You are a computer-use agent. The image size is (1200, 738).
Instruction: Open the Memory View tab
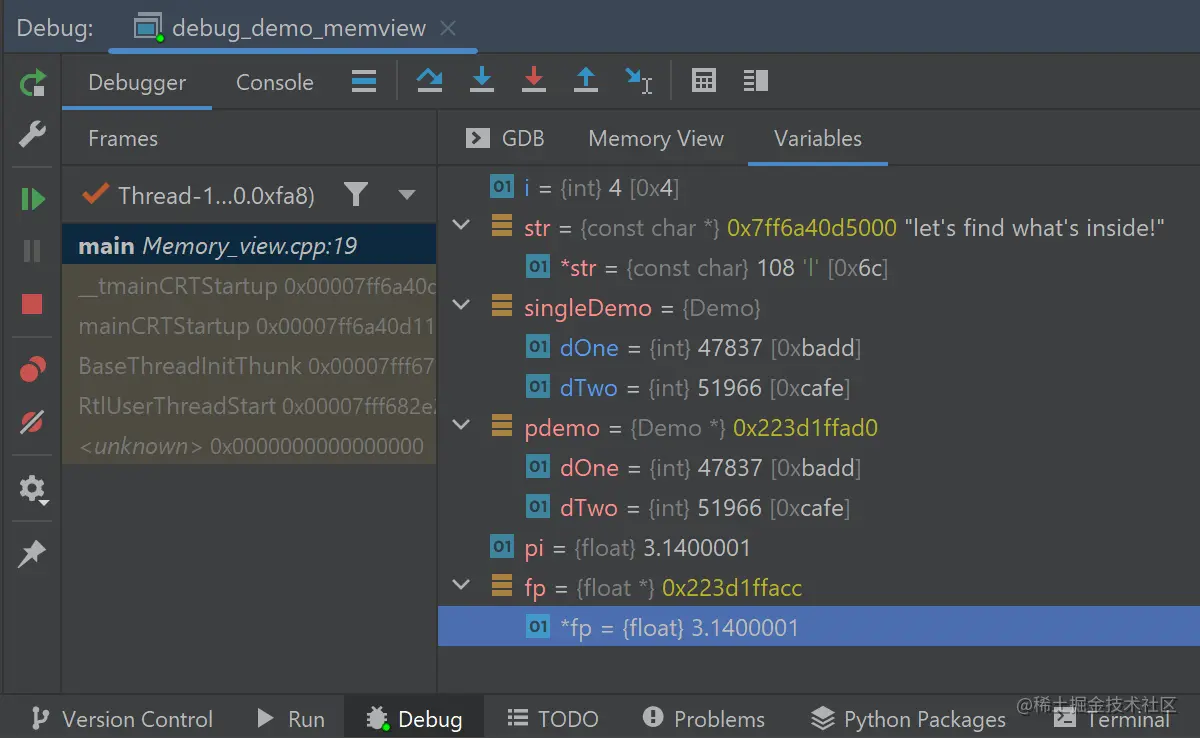click(x=656, y=139)
